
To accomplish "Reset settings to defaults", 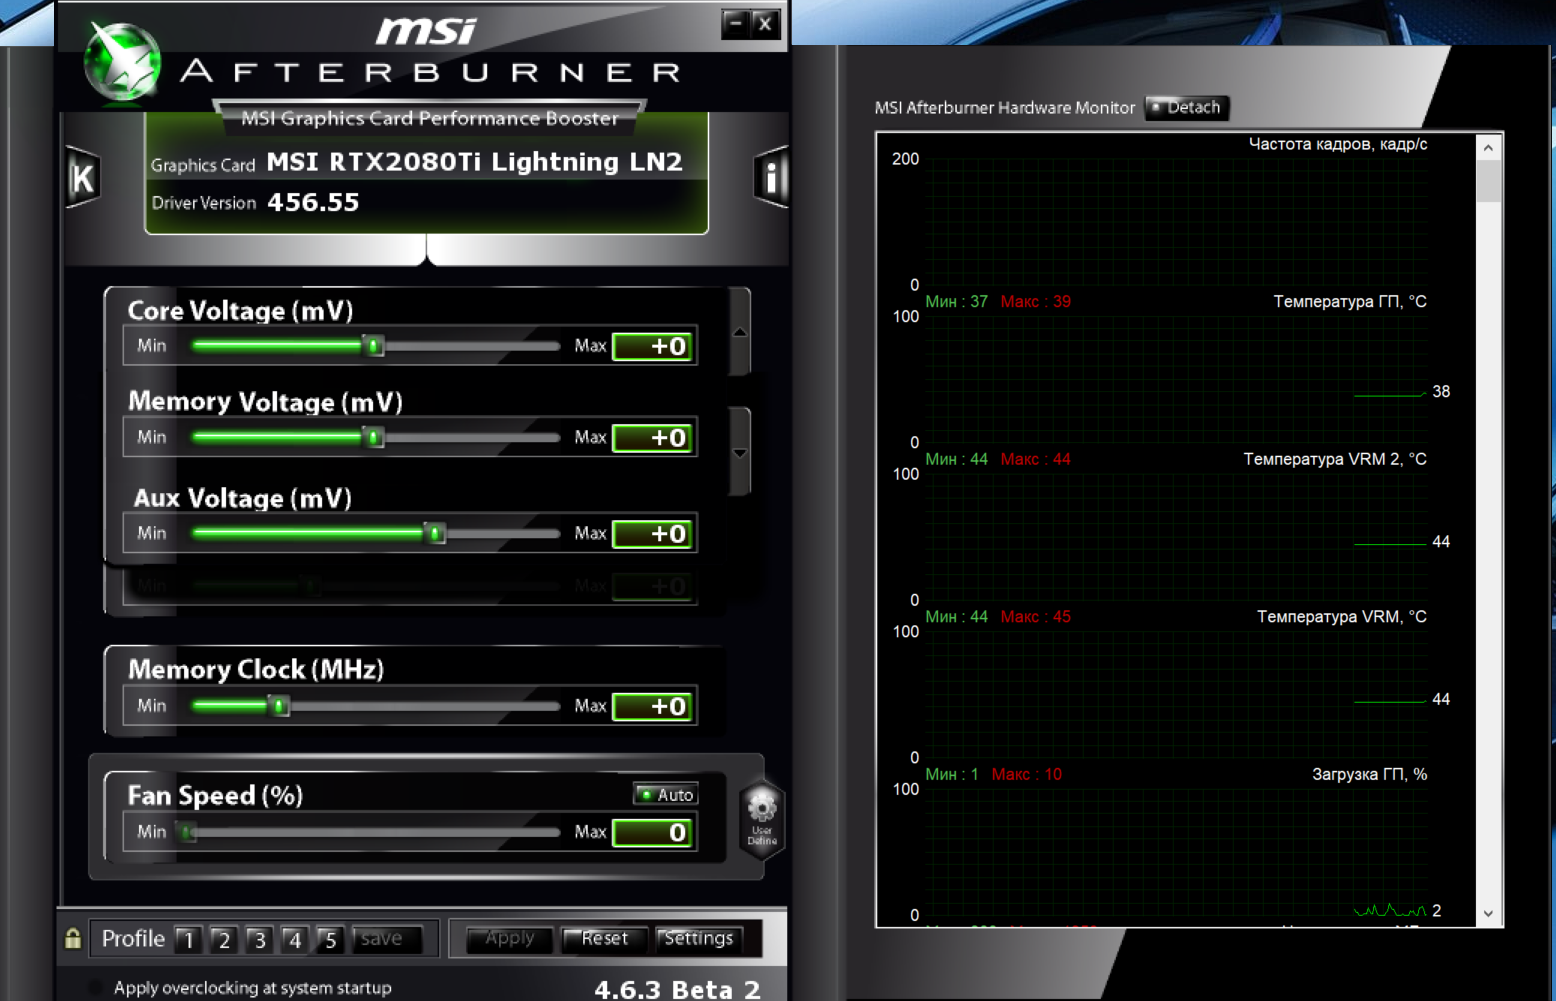I will point(605,938).
